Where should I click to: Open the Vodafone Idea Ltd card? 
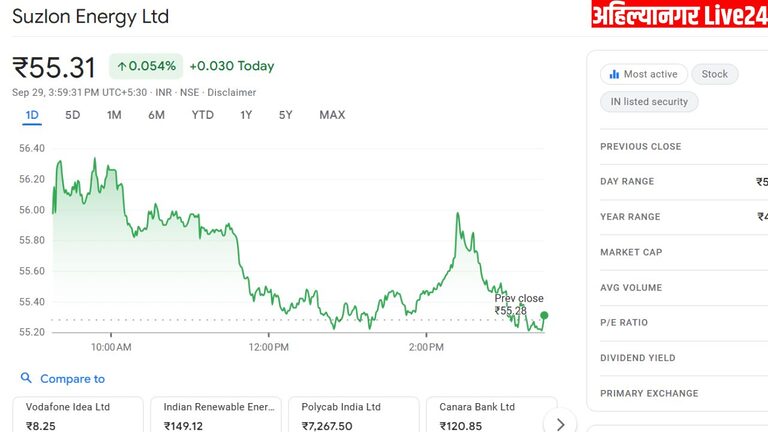click(77, 415)
